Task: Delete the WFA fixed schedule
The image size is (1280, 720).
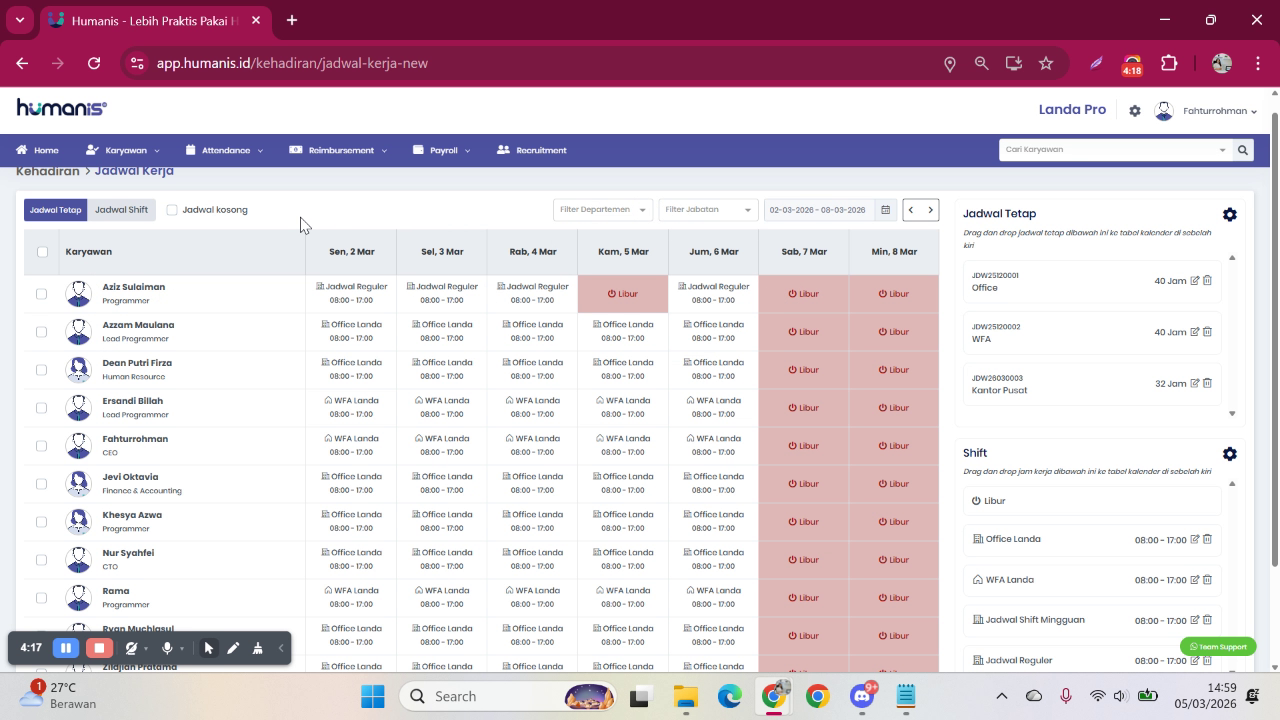Action: (1207, 332)
